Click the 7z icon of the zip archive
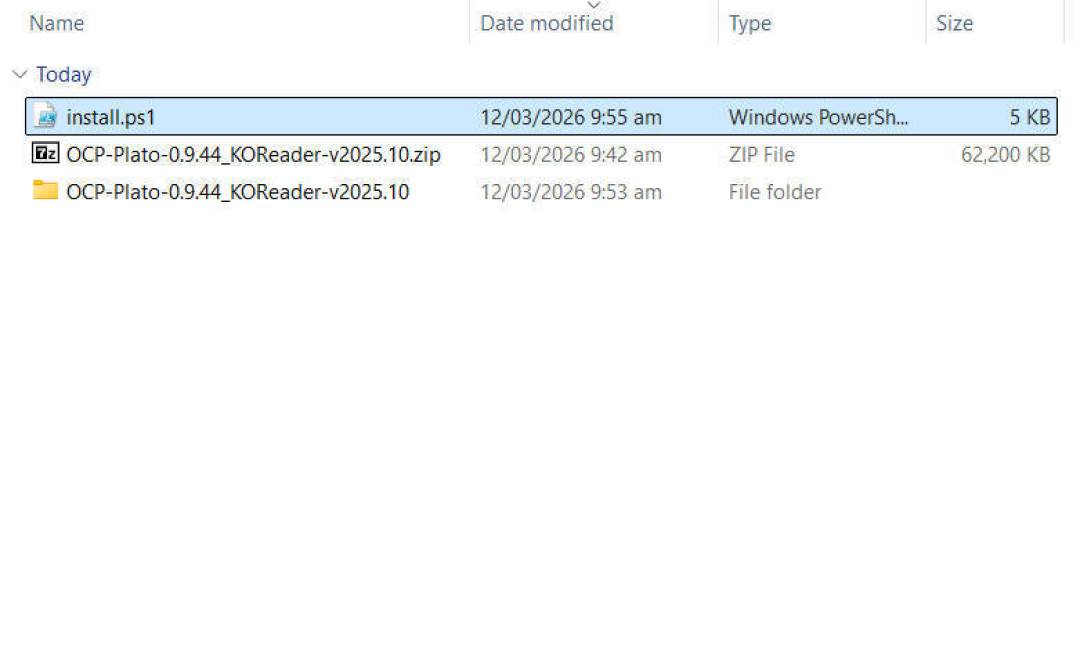This screenshot has height=653, width=1080. coord(45,153)
